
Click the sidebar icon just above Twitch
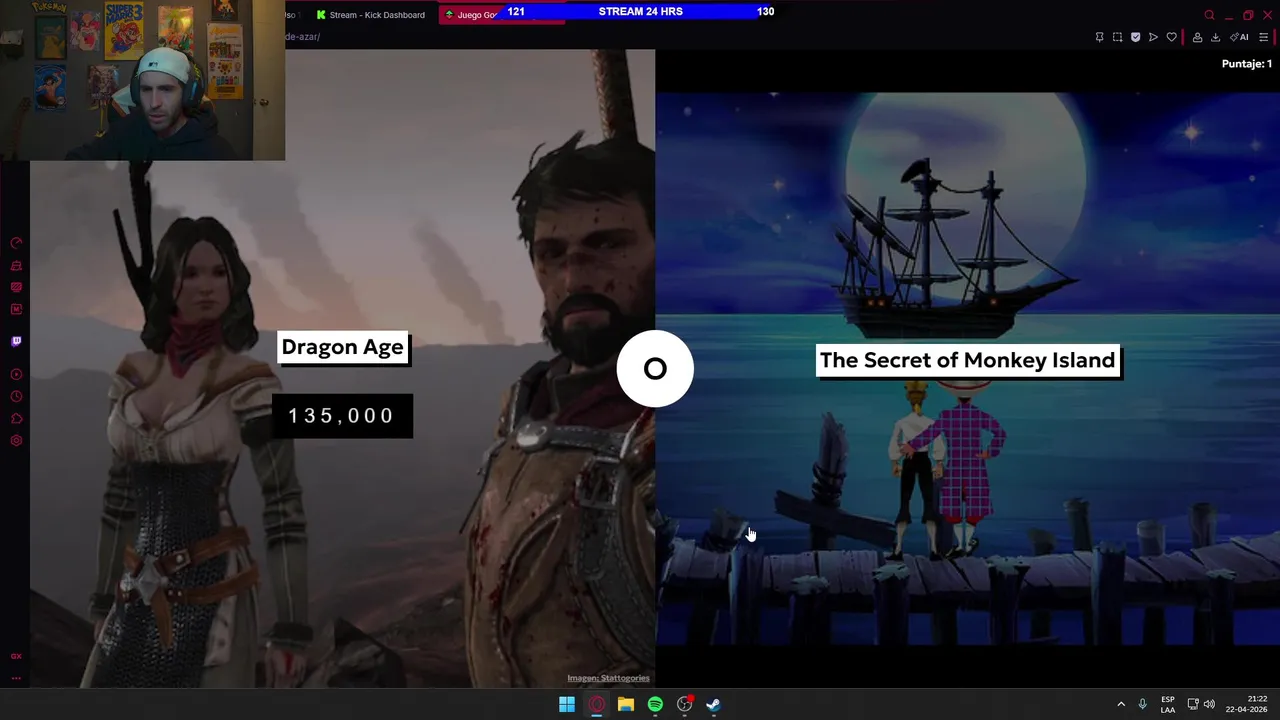[x=16, y=309]
